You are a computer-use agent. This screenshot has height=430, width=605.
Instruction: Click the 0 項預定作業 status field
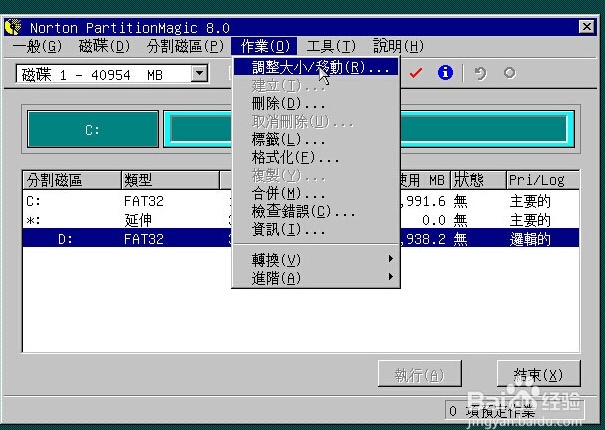coord(514,411)
